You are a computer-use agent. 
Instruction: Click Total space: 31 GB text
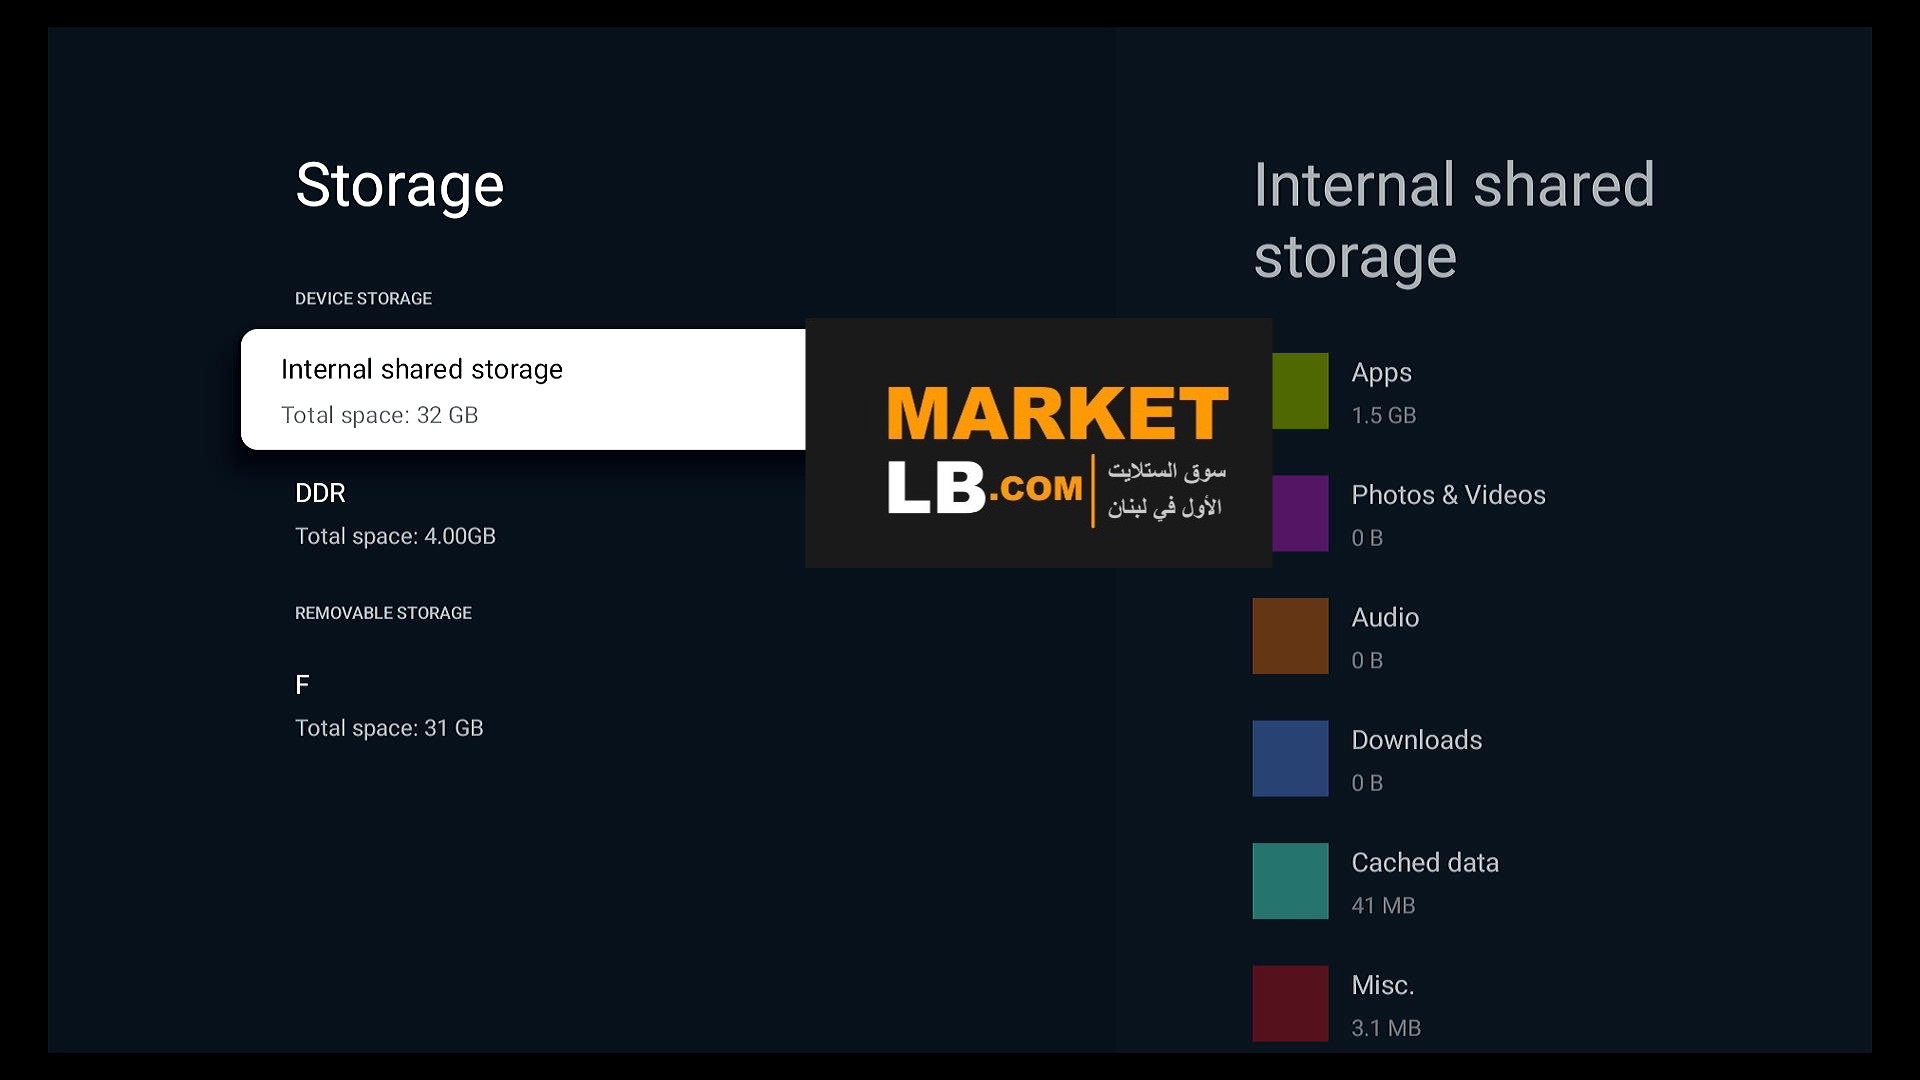389,729
